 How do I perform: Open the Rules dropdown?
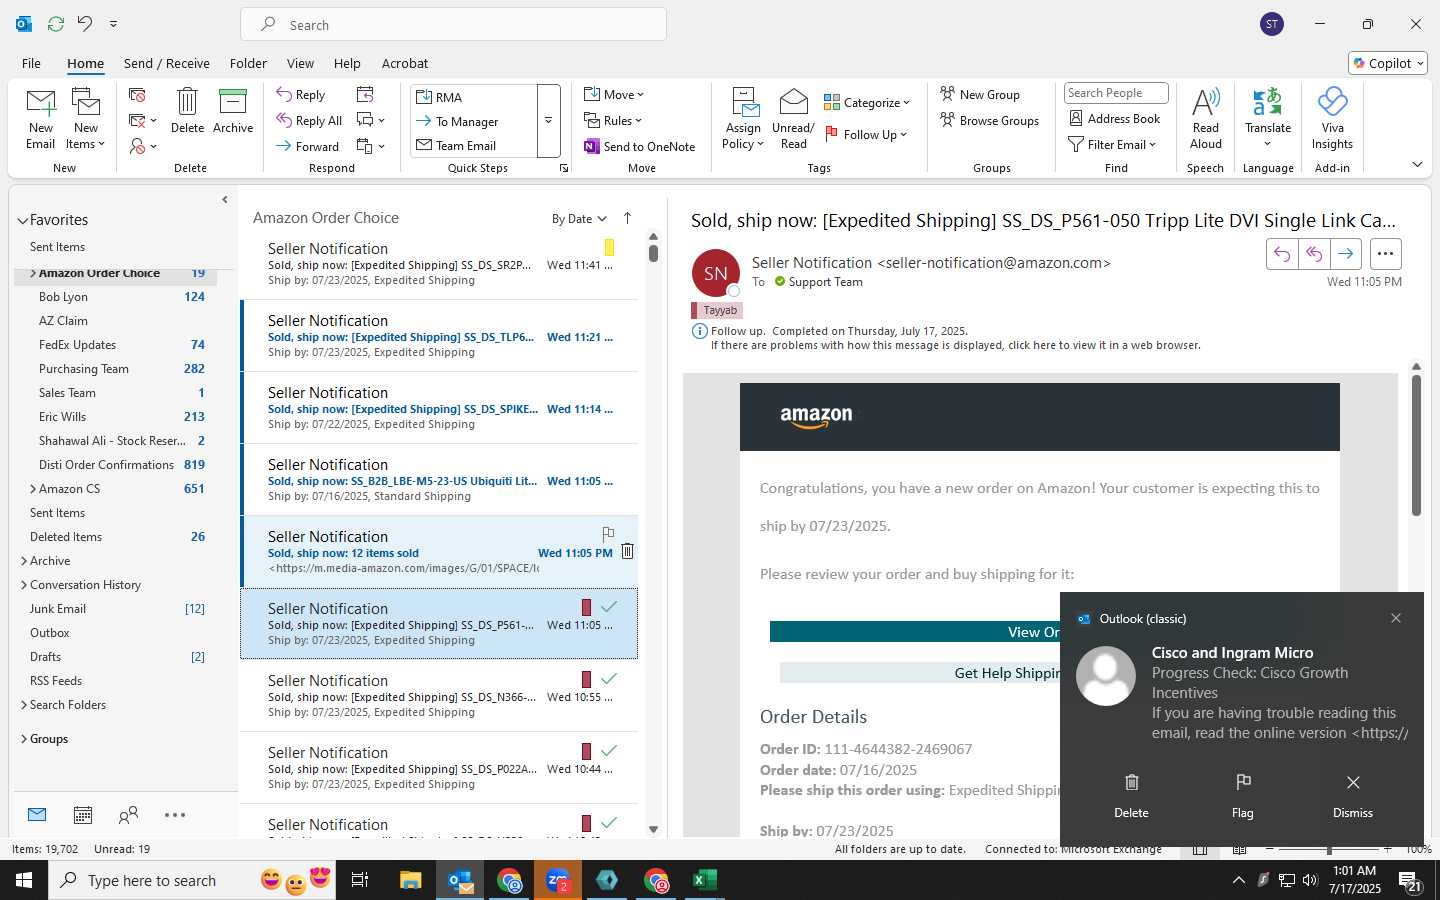pyautogui.click(x=613, y=120)
